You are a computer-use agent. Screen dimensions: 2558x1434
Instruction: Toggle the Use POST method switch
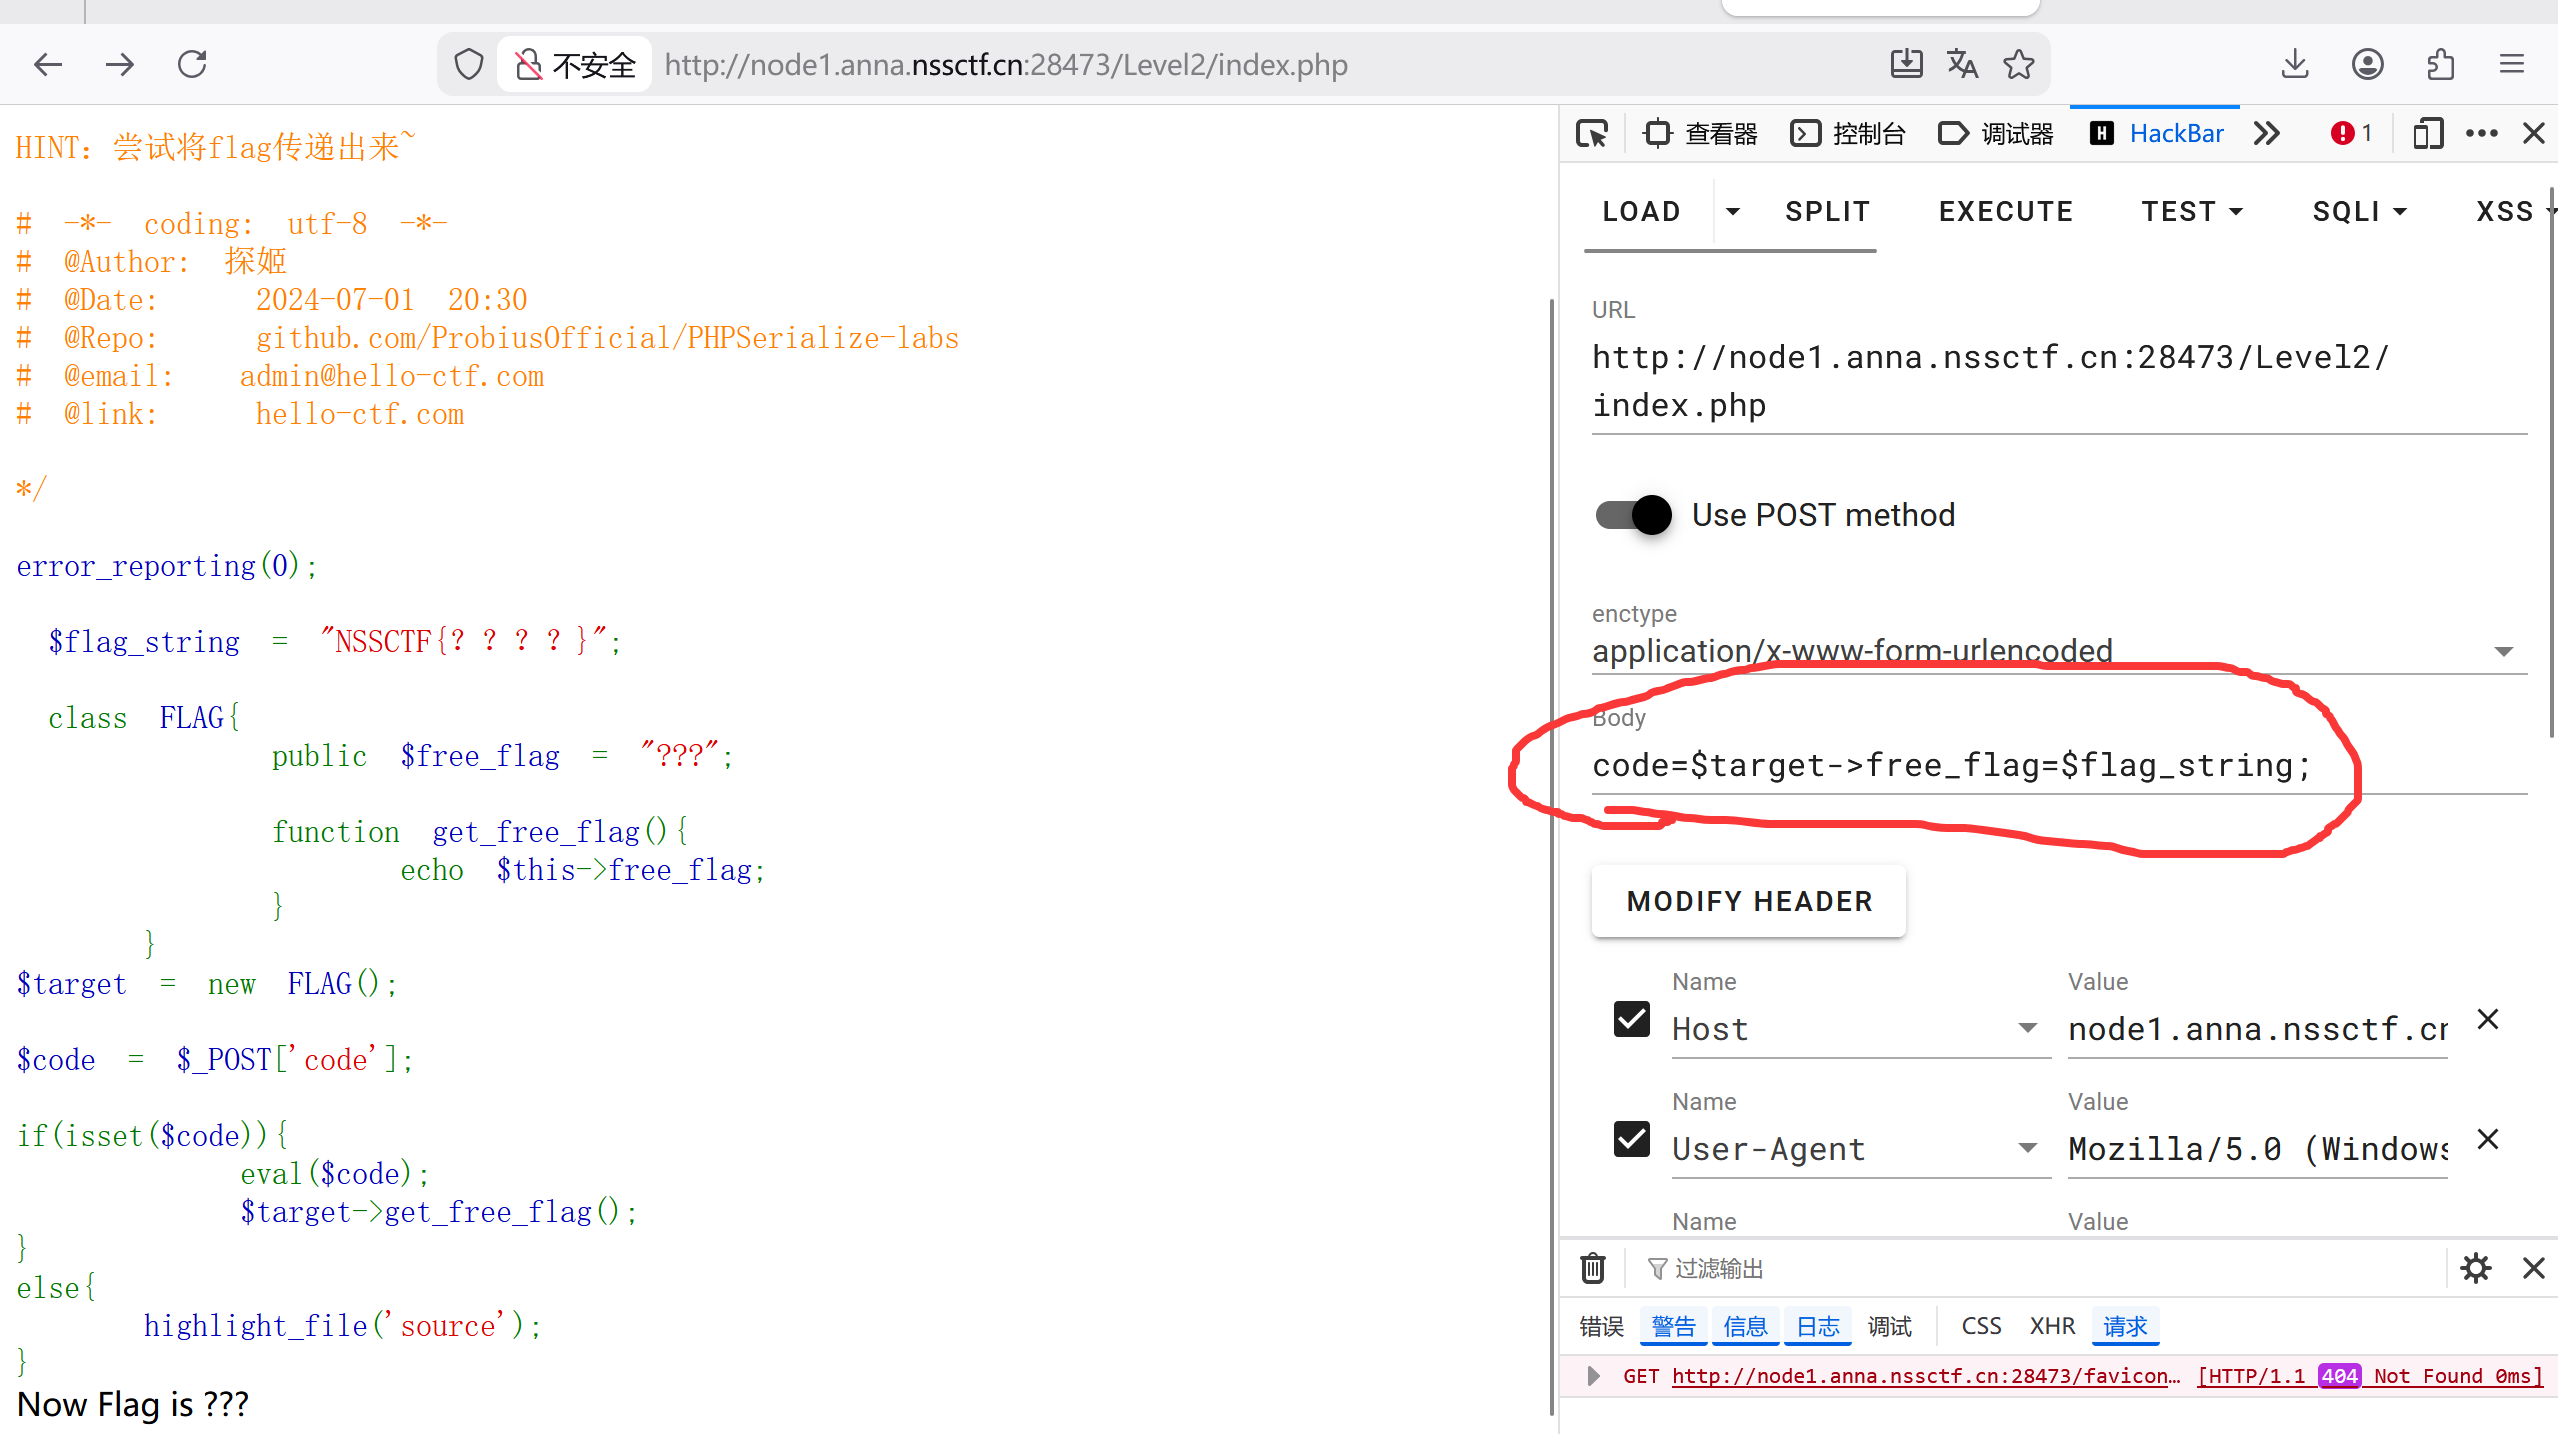[x=1634, y=515]
